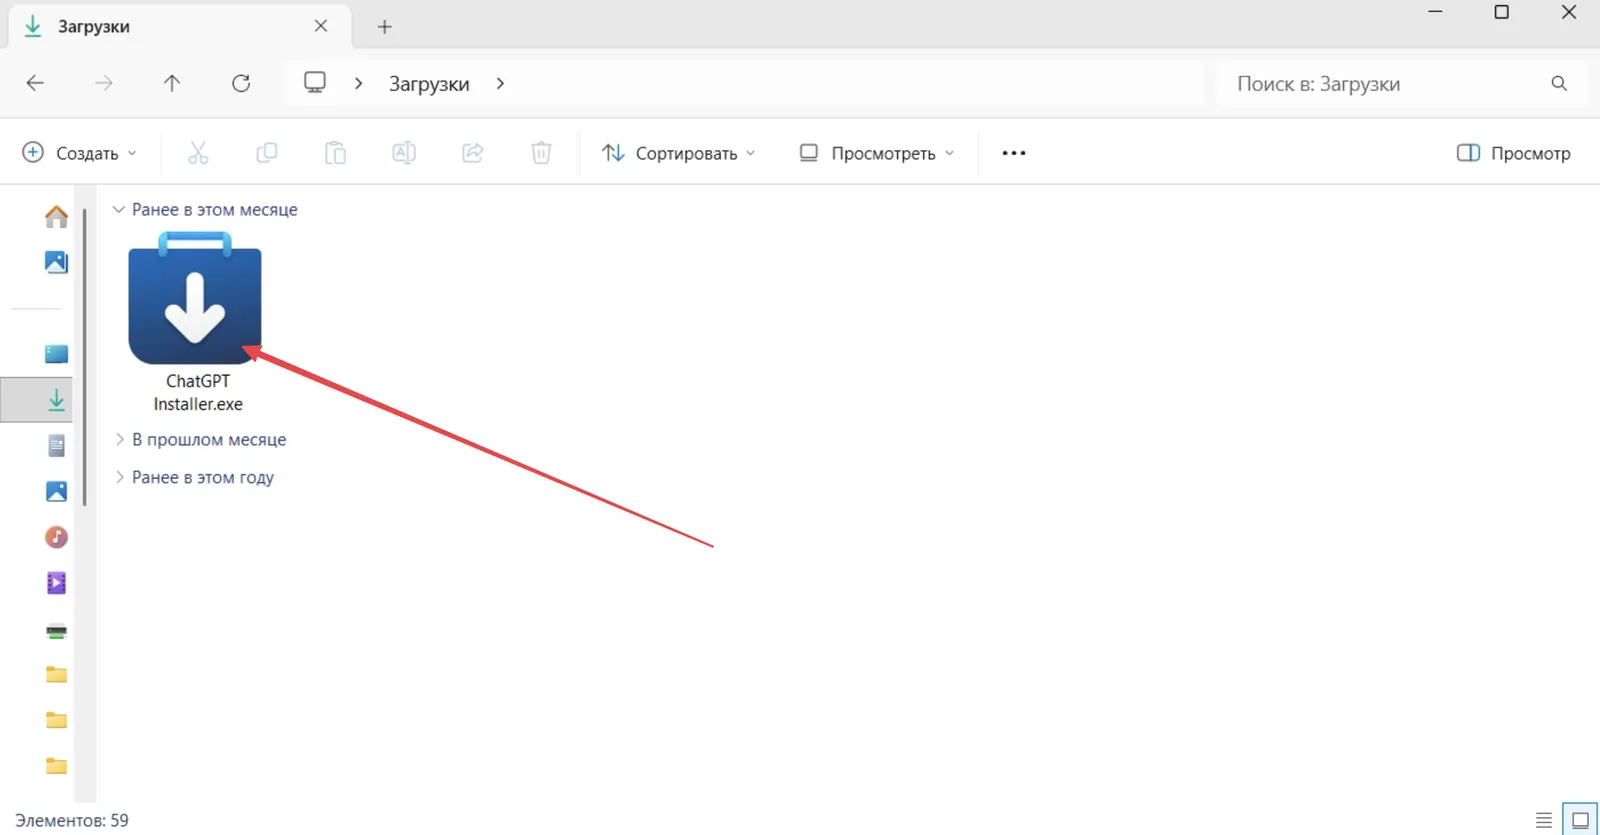Click the Cut scissors icon

click(x=198, y=152)
